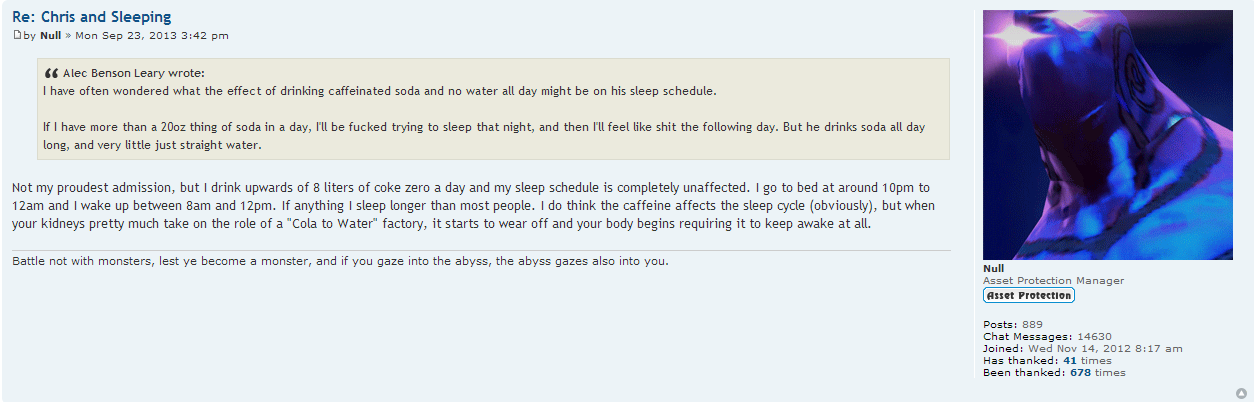Click "Alec Benson Leary wrote:" quote header
This screenshot has height=402, width=1254.
[133, 73]
